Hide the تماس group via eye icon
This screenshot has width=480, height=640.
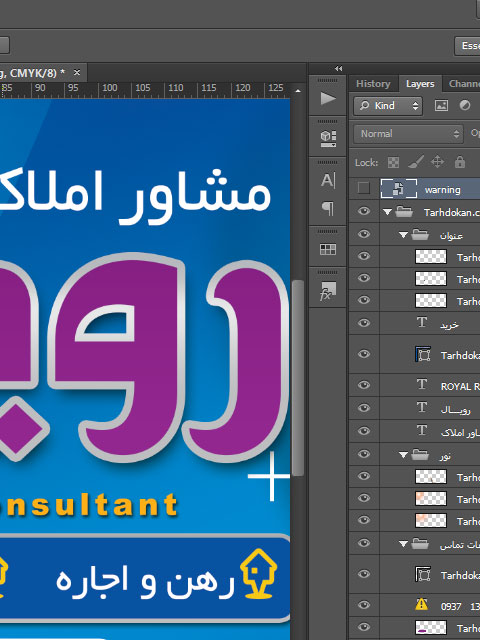364,543
